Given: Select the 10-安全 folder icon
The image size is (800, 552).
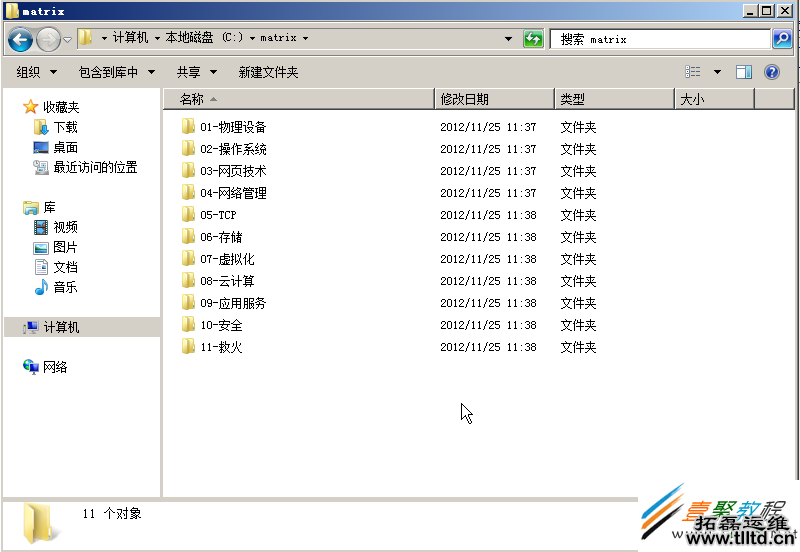Looking at the screenshot, I should coord(188,324).
